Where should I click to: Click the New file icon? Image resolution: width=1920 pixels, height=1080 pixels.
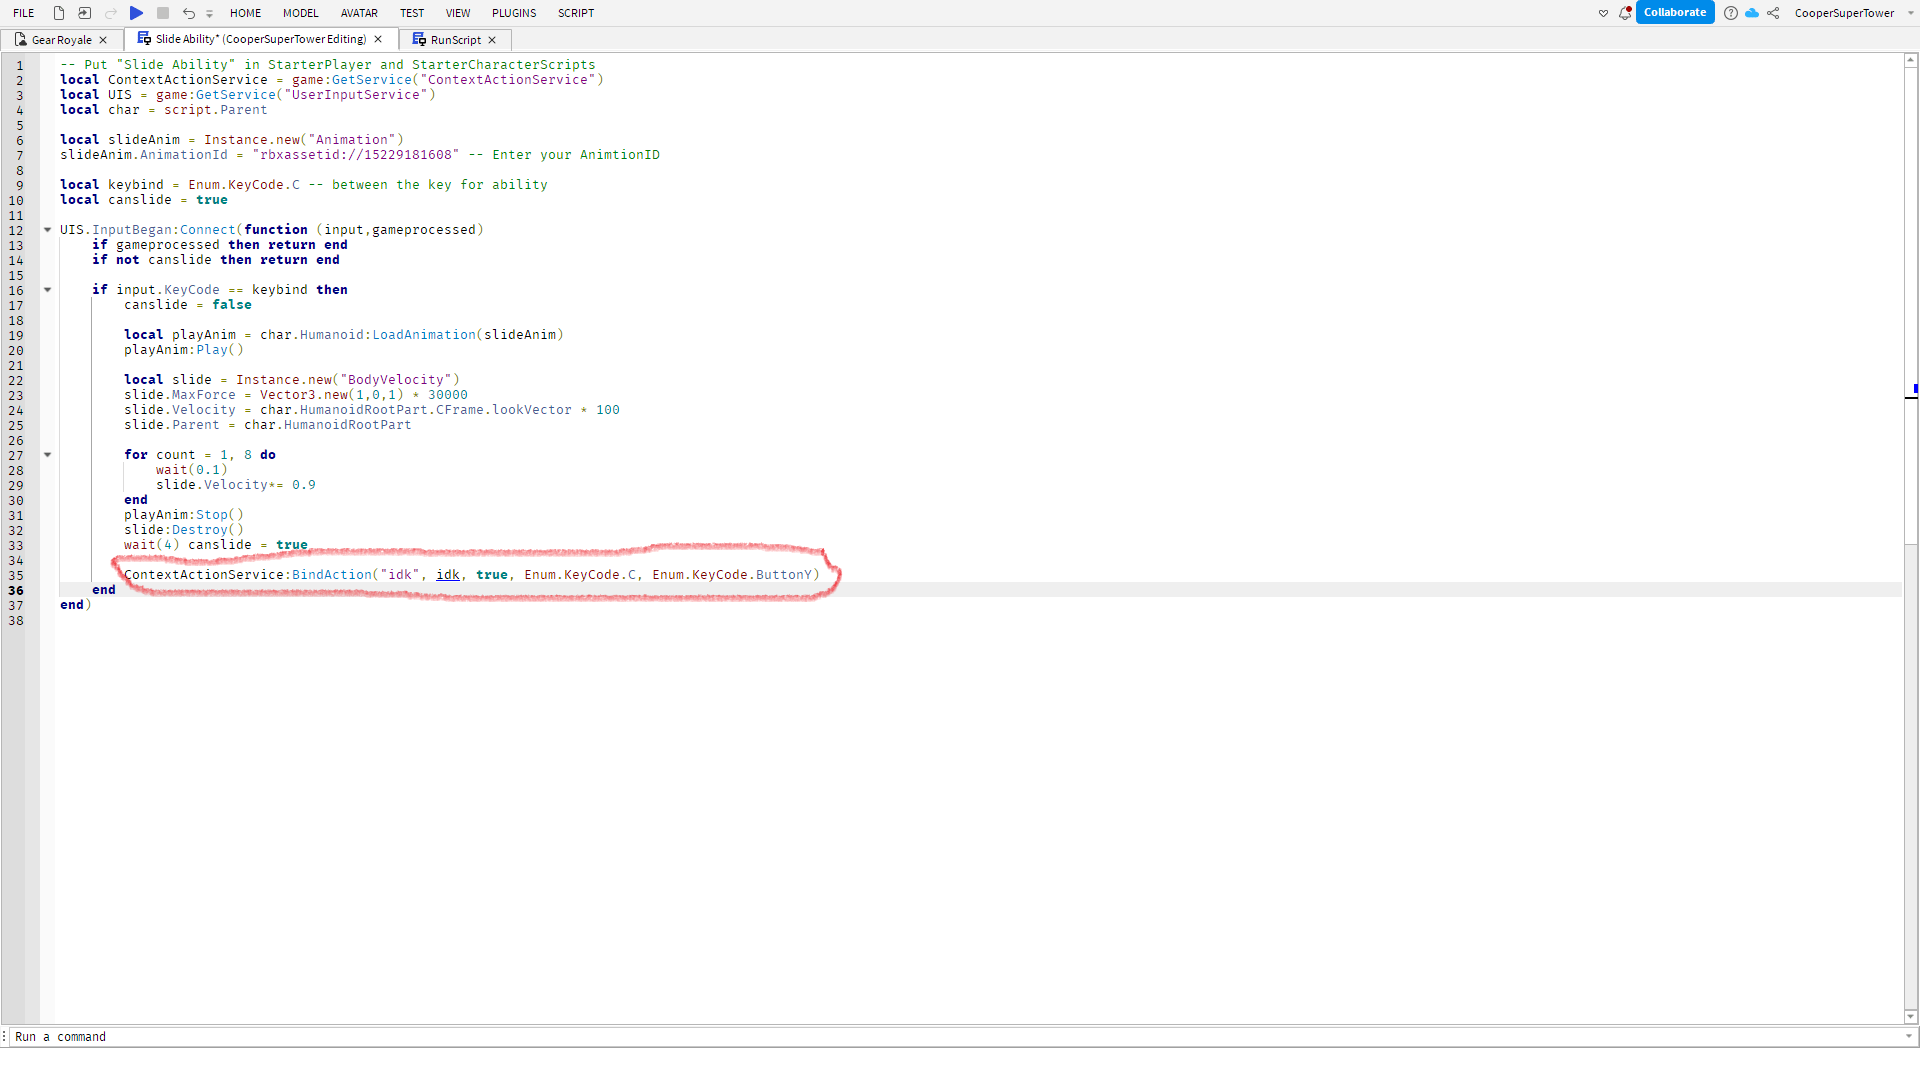[59, 13]
